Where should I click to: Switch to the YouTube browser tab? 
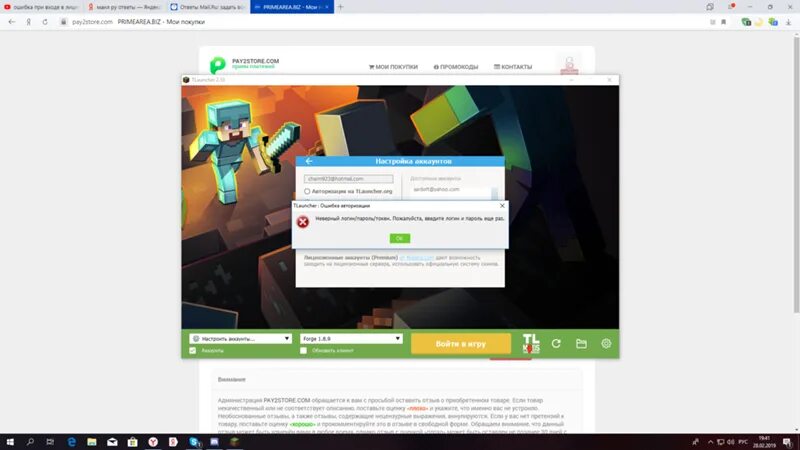(41, 7)
